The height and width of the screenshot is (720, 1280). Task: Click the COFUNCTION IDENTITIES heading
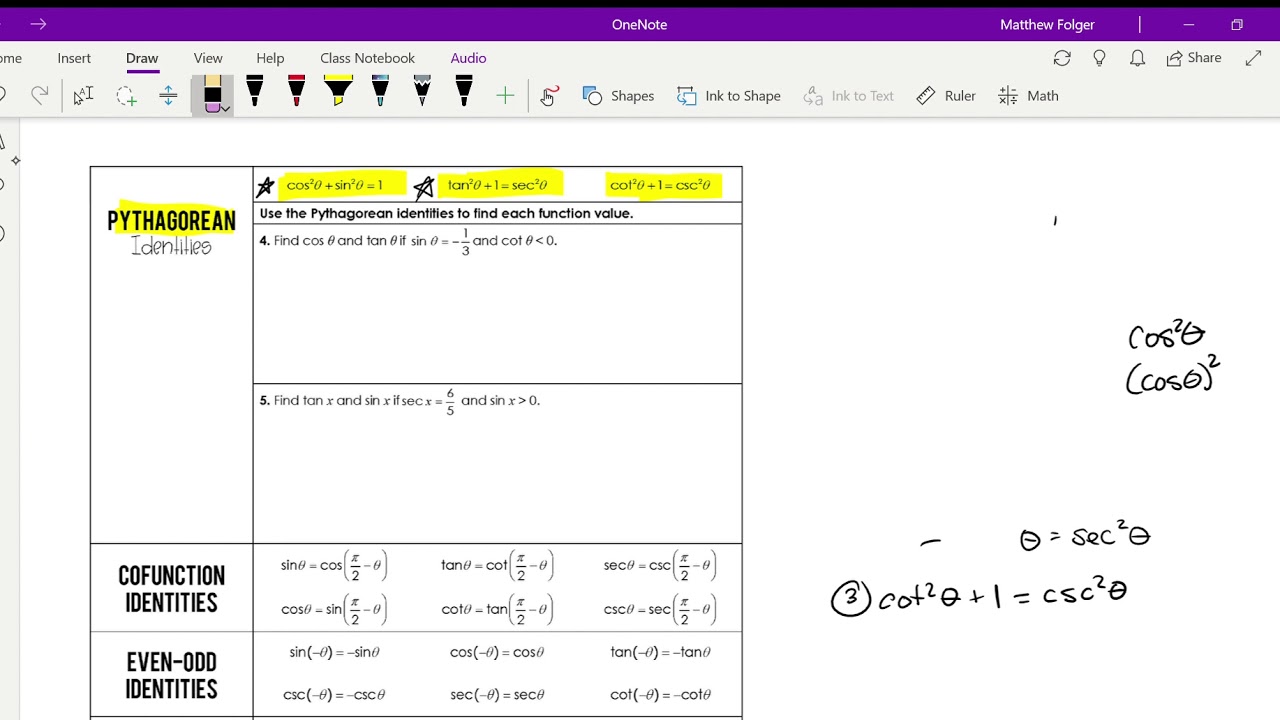171,589
